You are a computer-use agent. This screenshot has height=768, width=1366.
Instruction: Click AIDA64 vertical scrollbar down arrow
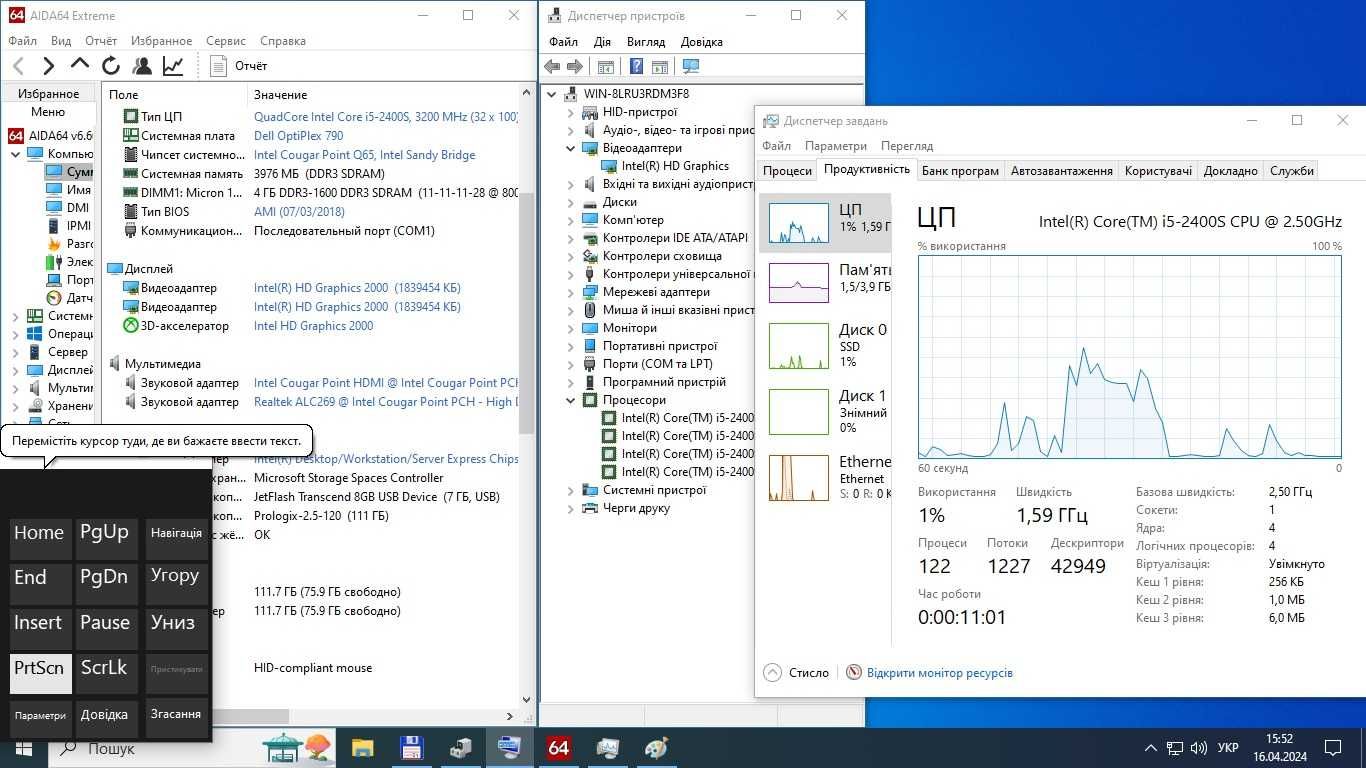click(527, 701)
